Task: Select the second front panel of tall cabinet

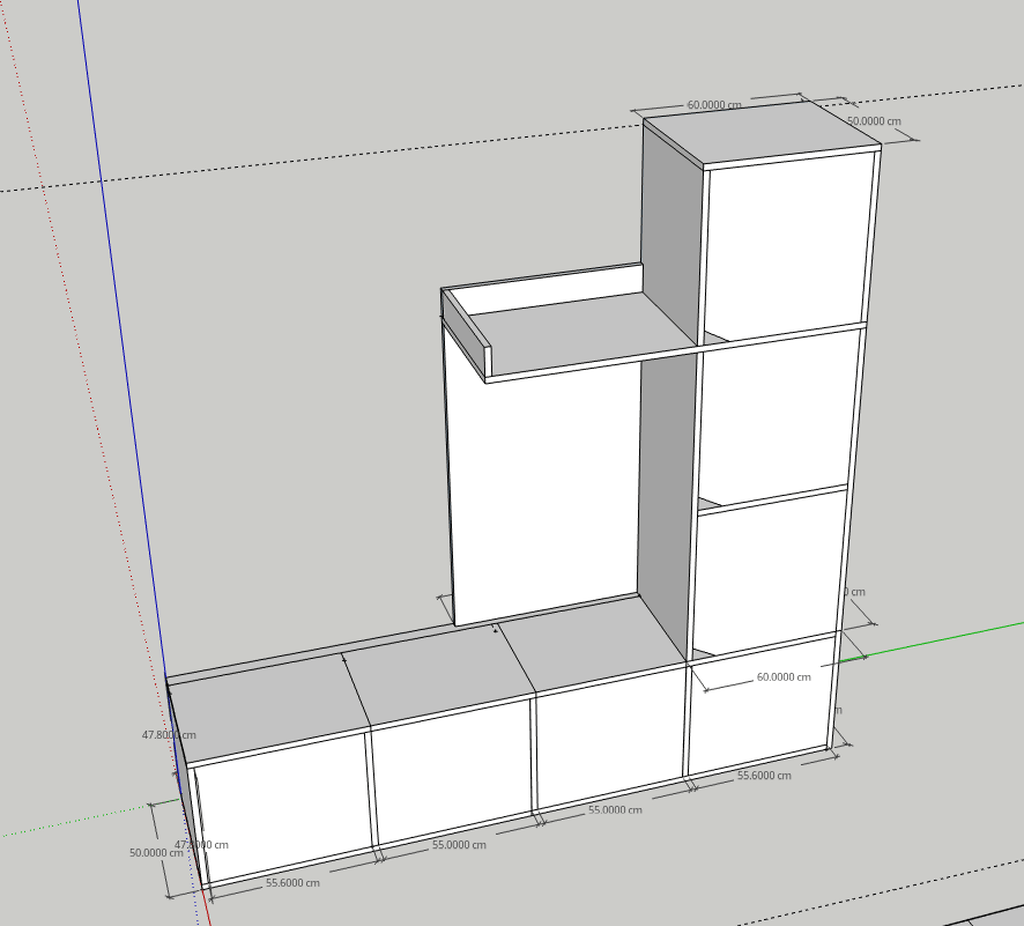Action: click(x=778, y=412)
